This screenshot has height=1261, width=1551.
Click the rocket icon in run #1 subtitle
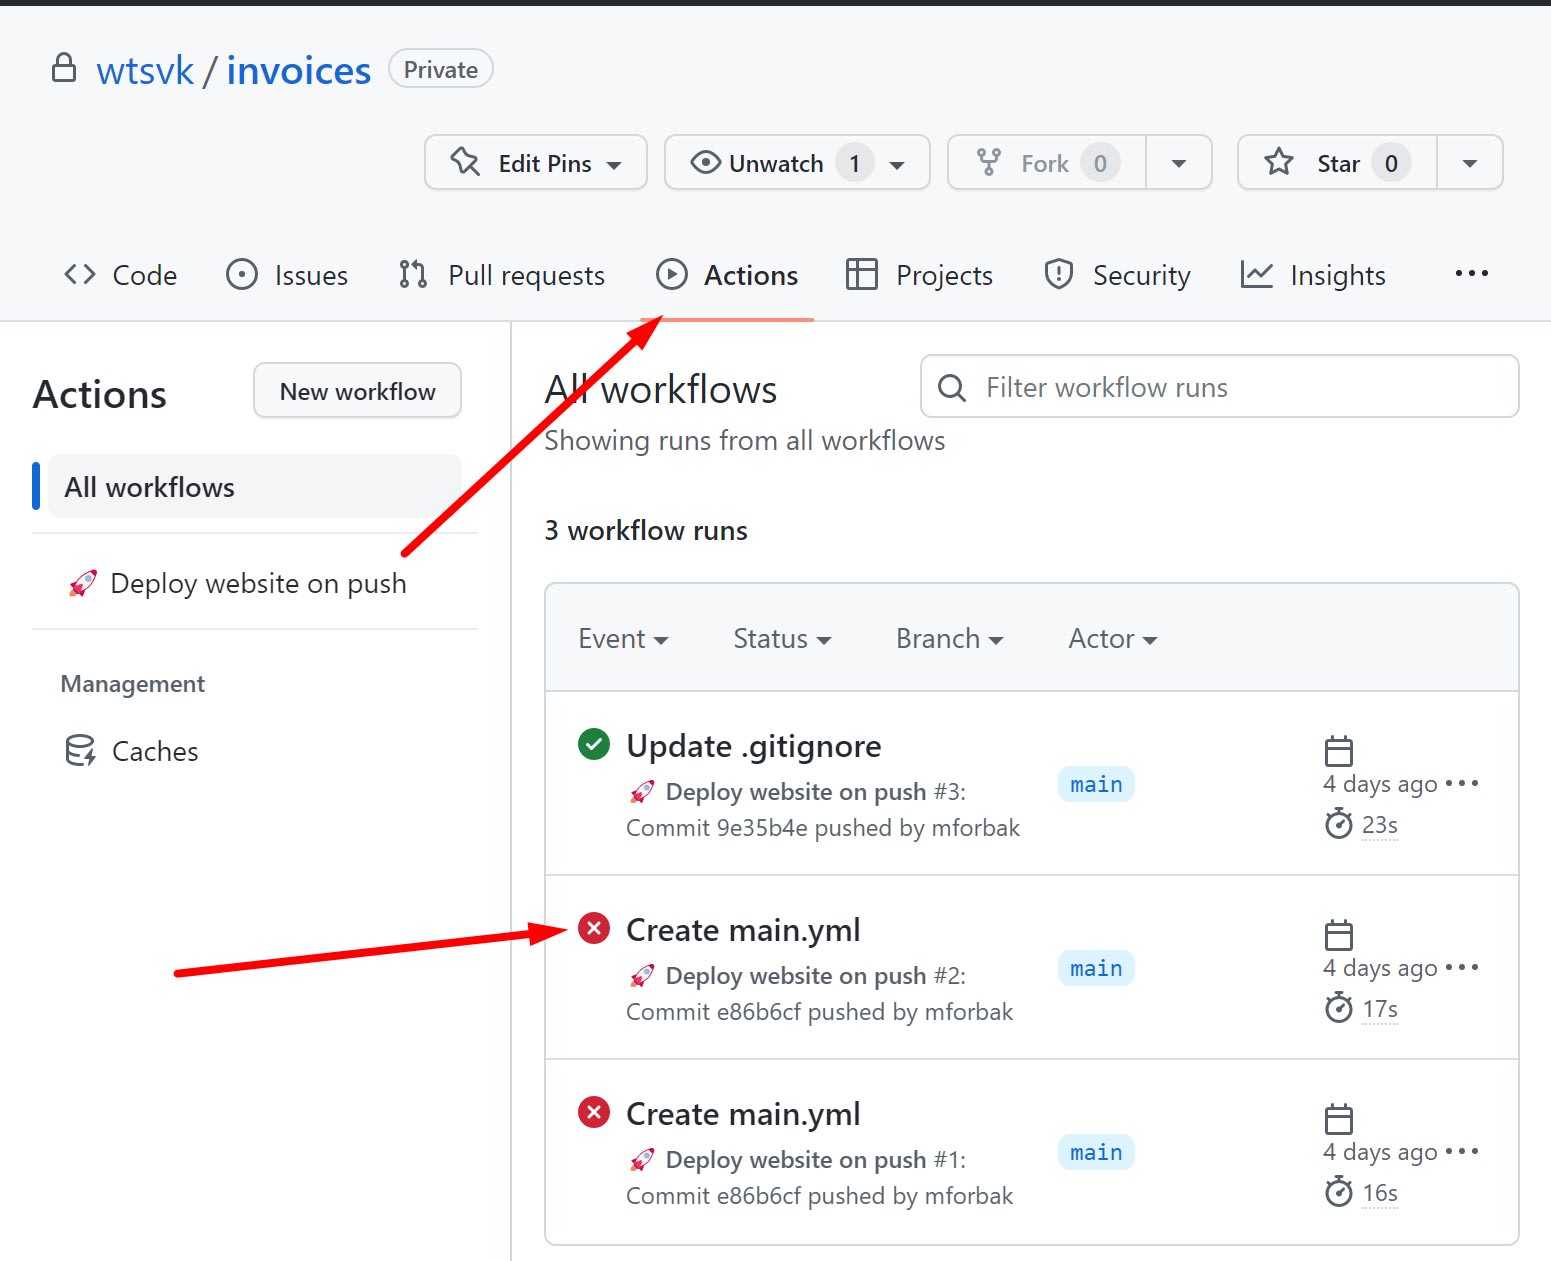642,1160
